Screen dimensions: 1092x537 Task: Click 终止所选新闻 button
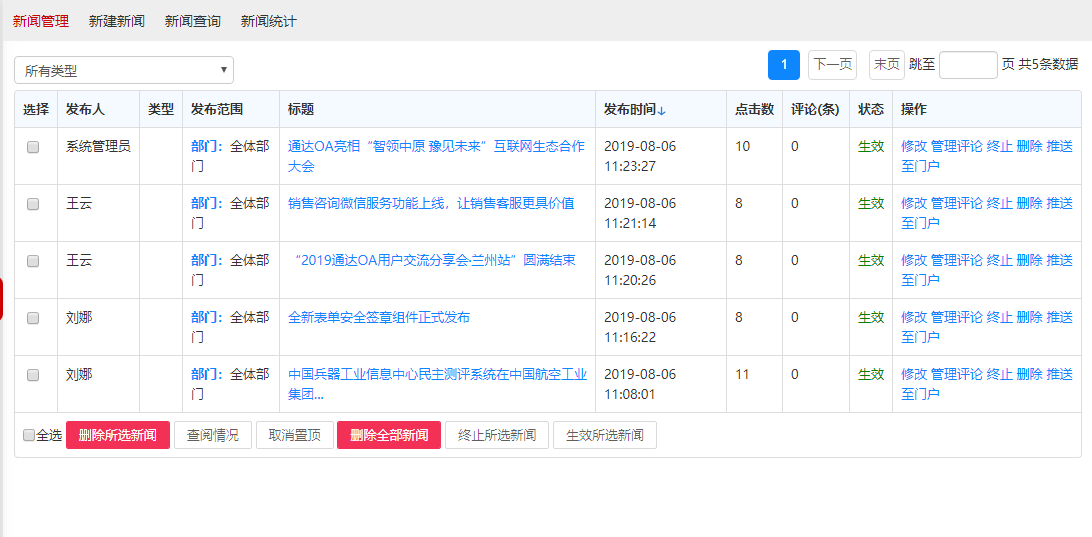click(497, 435)
